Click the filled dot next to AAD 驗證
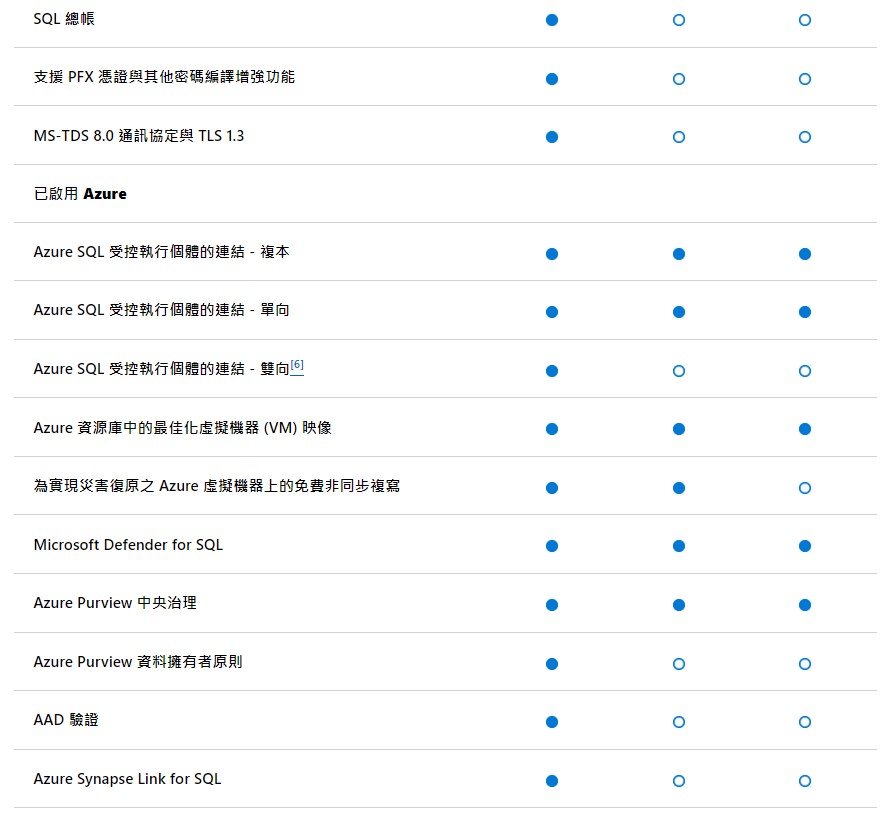This screenshot has height=817, width=895. (x=551, y=721)
